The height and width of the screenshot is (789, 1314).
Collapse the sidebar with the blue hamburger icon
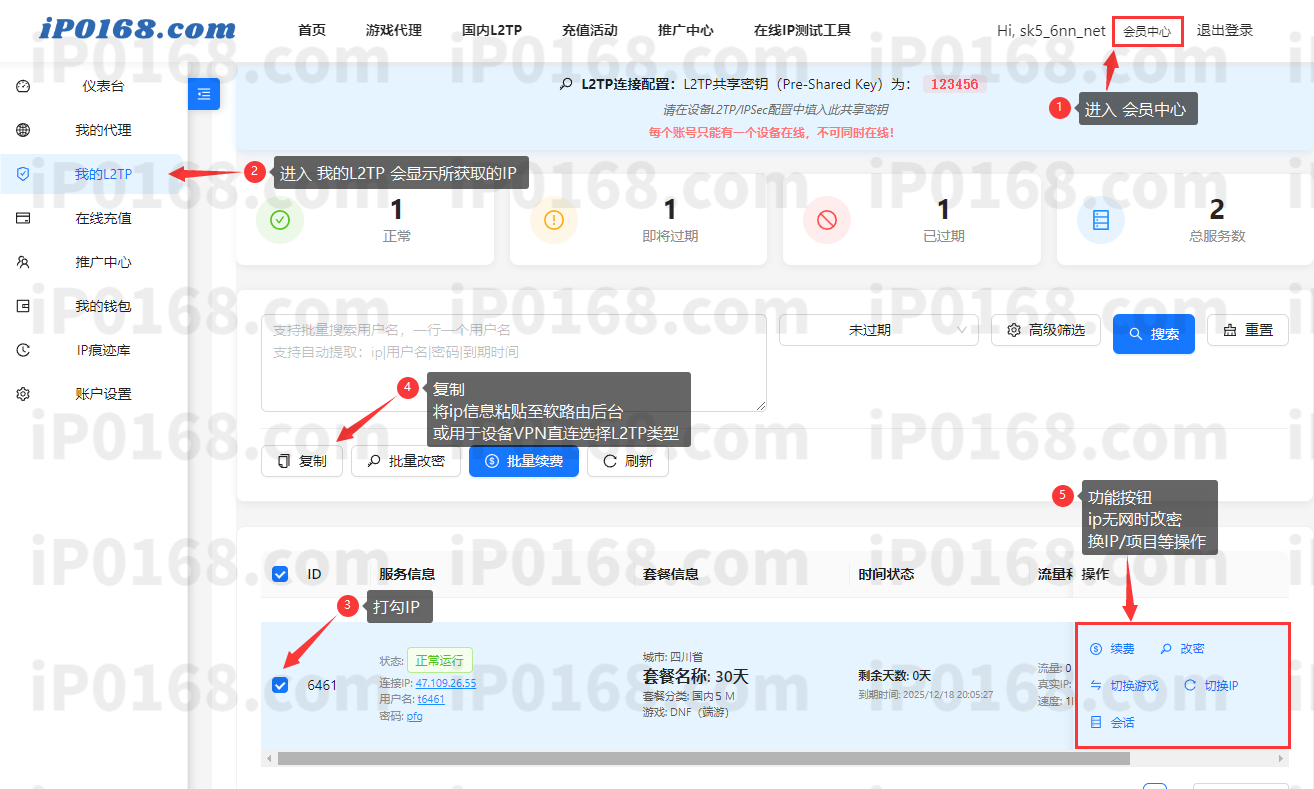click(203, 93)
